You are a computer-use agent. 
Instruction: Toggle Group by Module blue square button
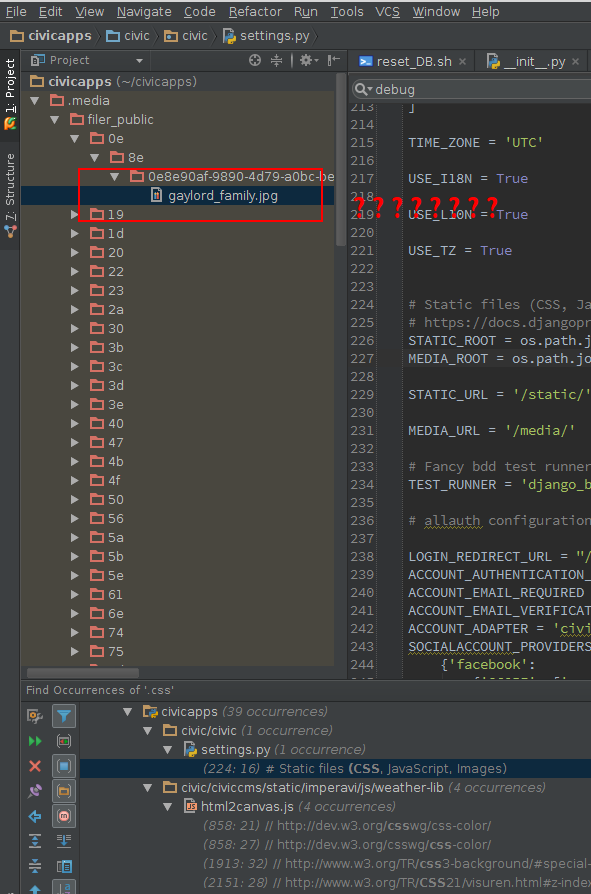pyautogui.click(x=64, y=766)
